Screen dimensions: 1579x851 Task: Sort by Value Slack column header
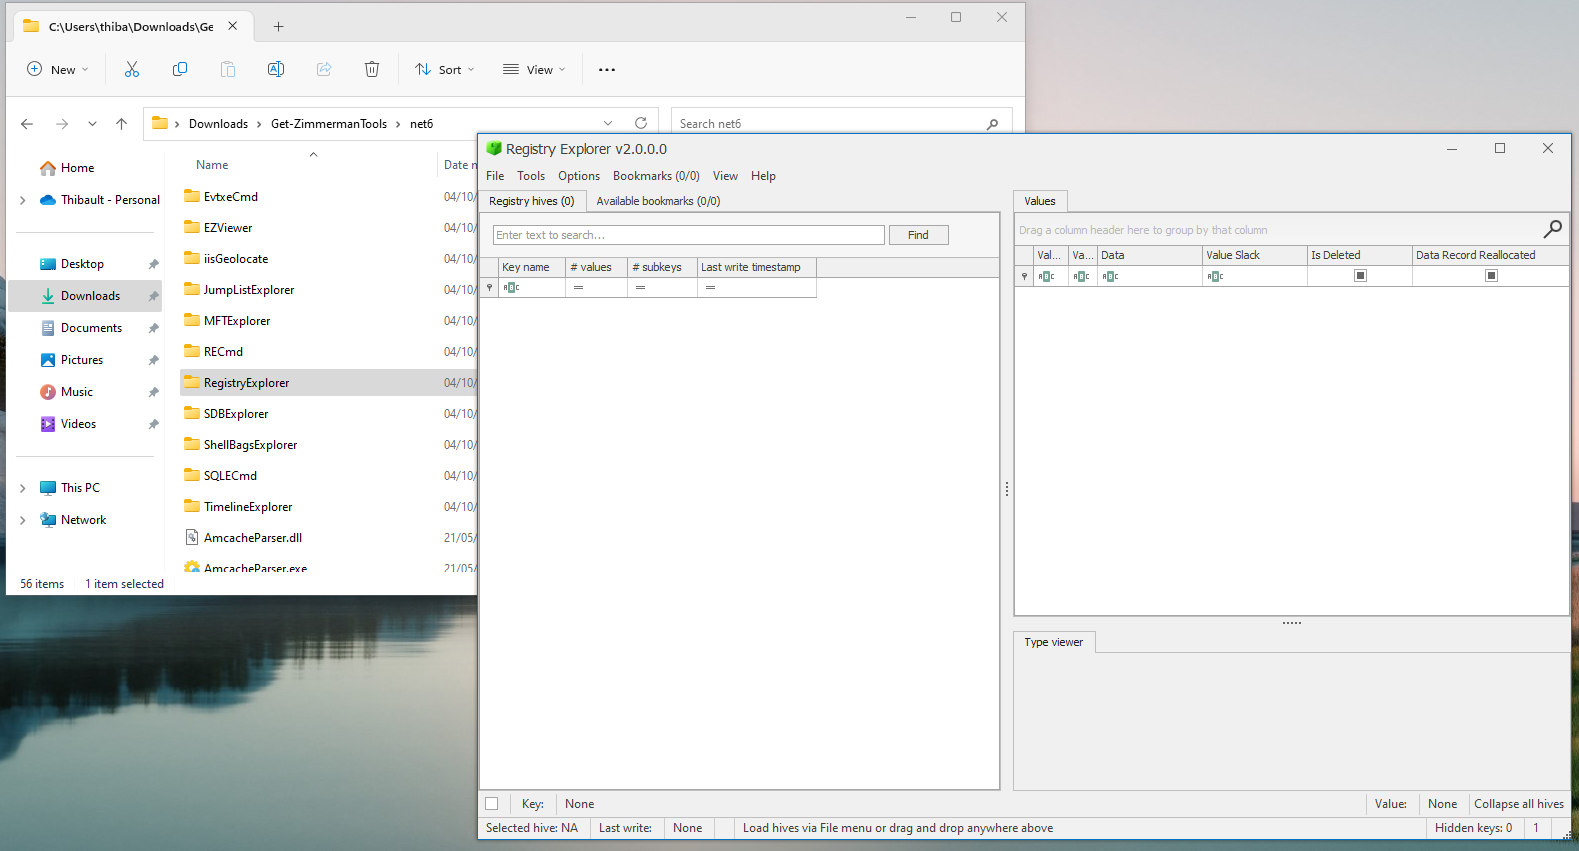pos(1255,255)
